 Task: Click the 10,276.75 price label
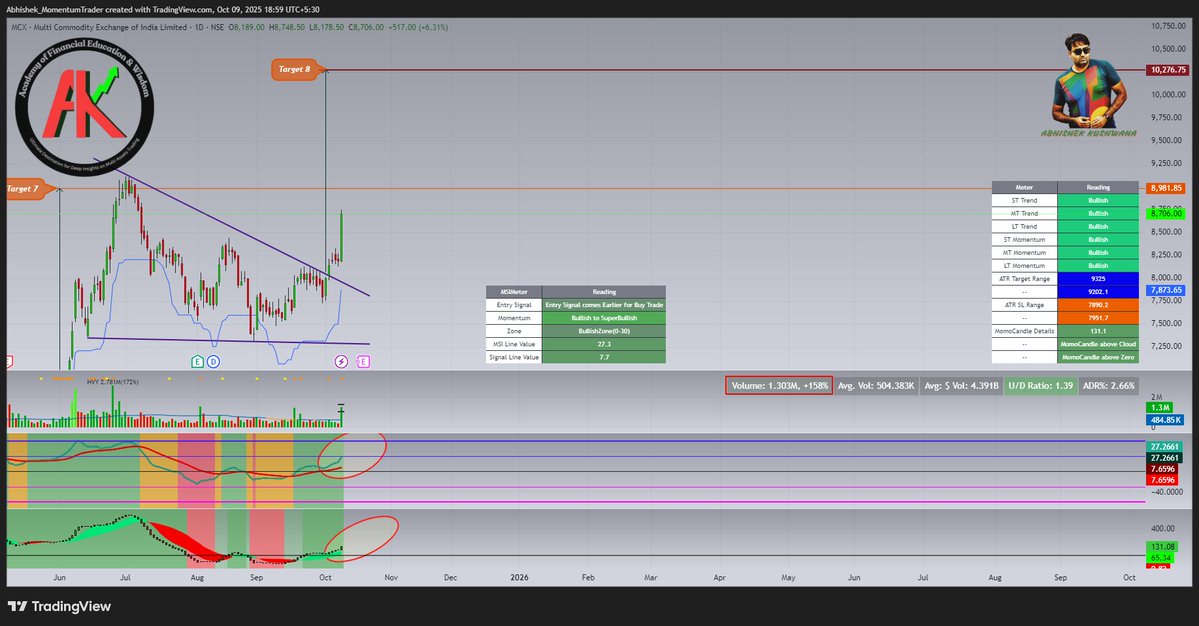click(1167, 70)
